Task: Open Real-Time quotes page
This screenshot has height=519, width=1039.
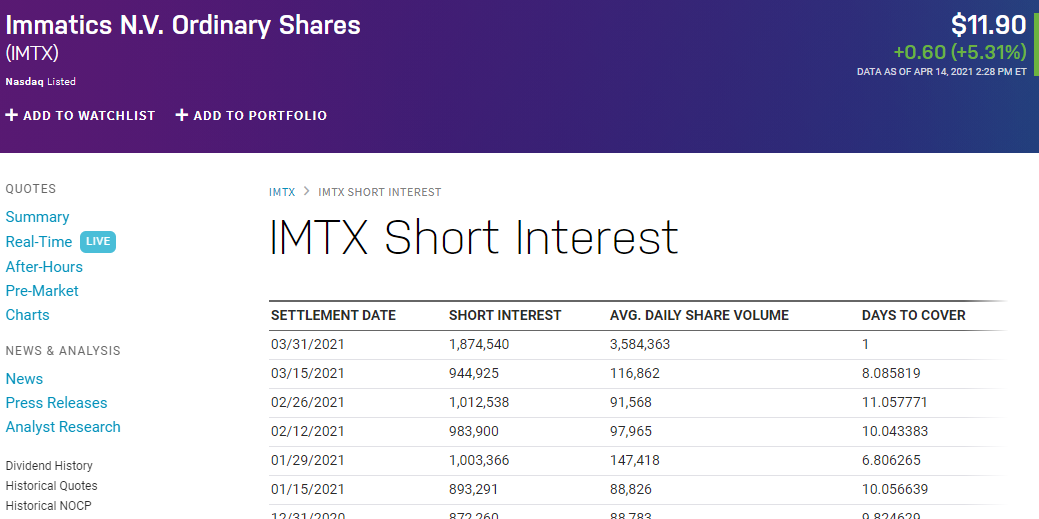Action: [39, 242]
